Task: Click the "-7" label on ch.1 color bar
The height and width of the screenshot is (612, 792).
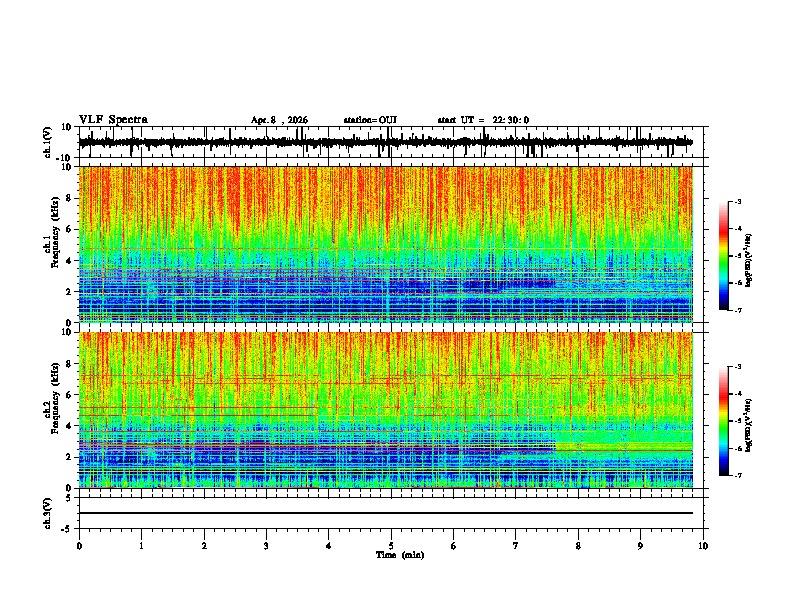Action: 738,310
